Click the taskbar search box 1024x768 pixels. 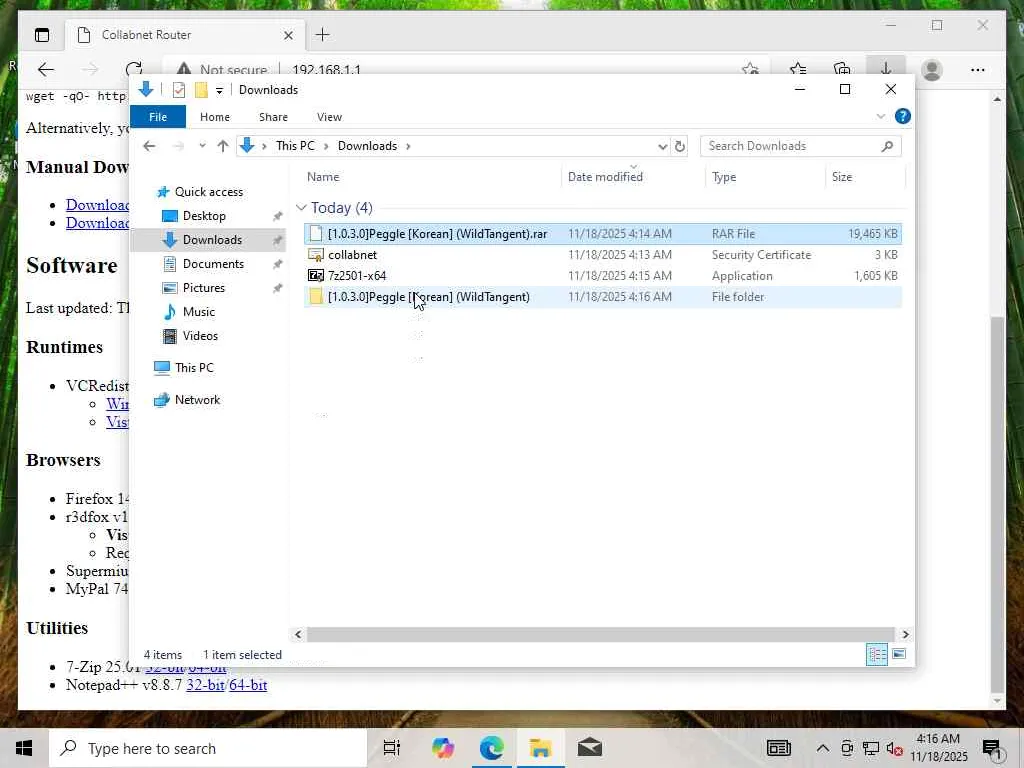(208, 748)
